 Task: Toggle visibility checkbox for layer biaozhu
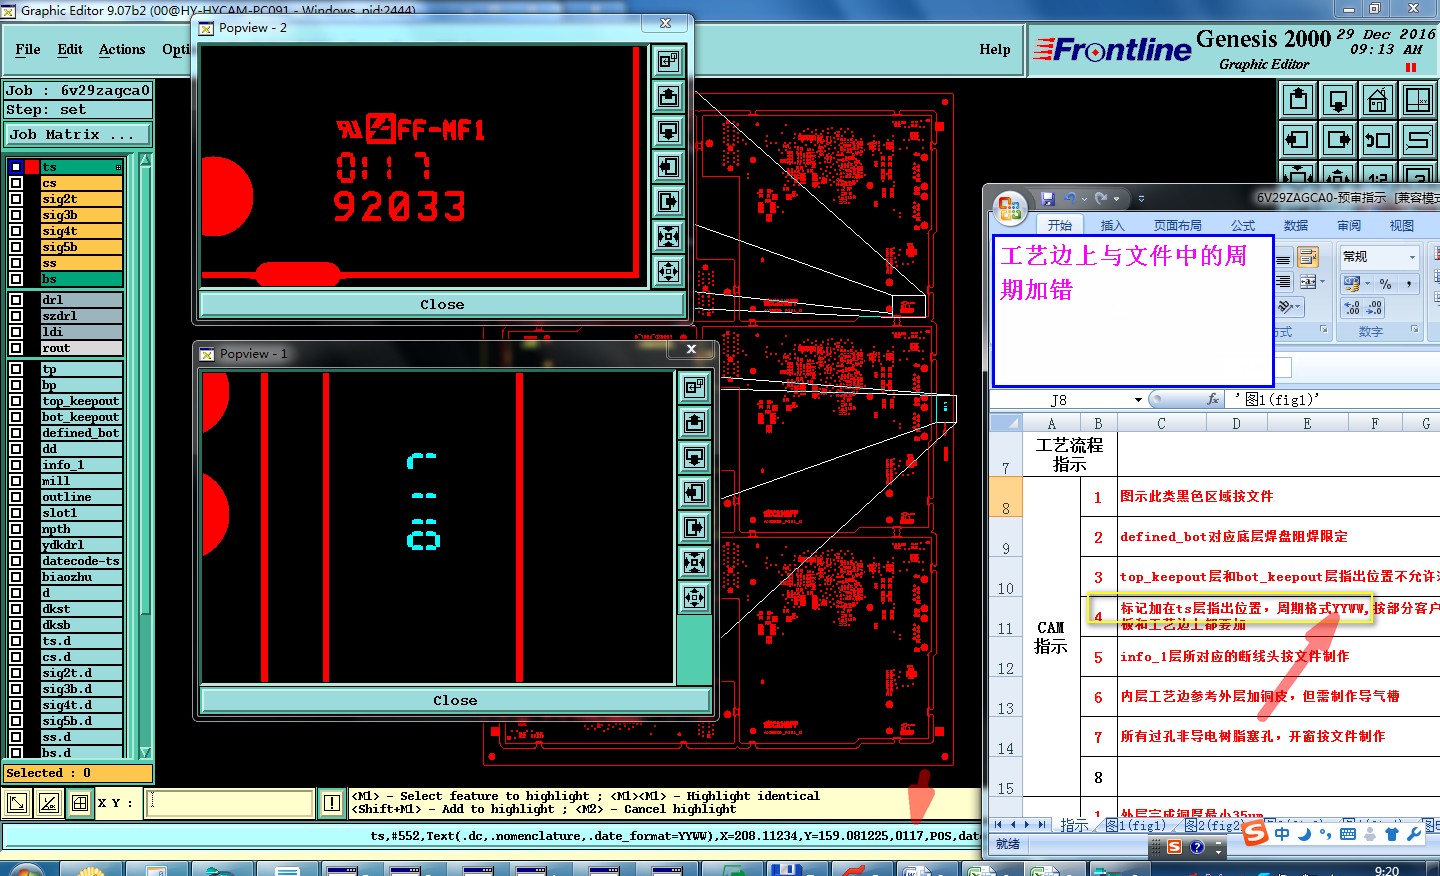pos(16,577)
